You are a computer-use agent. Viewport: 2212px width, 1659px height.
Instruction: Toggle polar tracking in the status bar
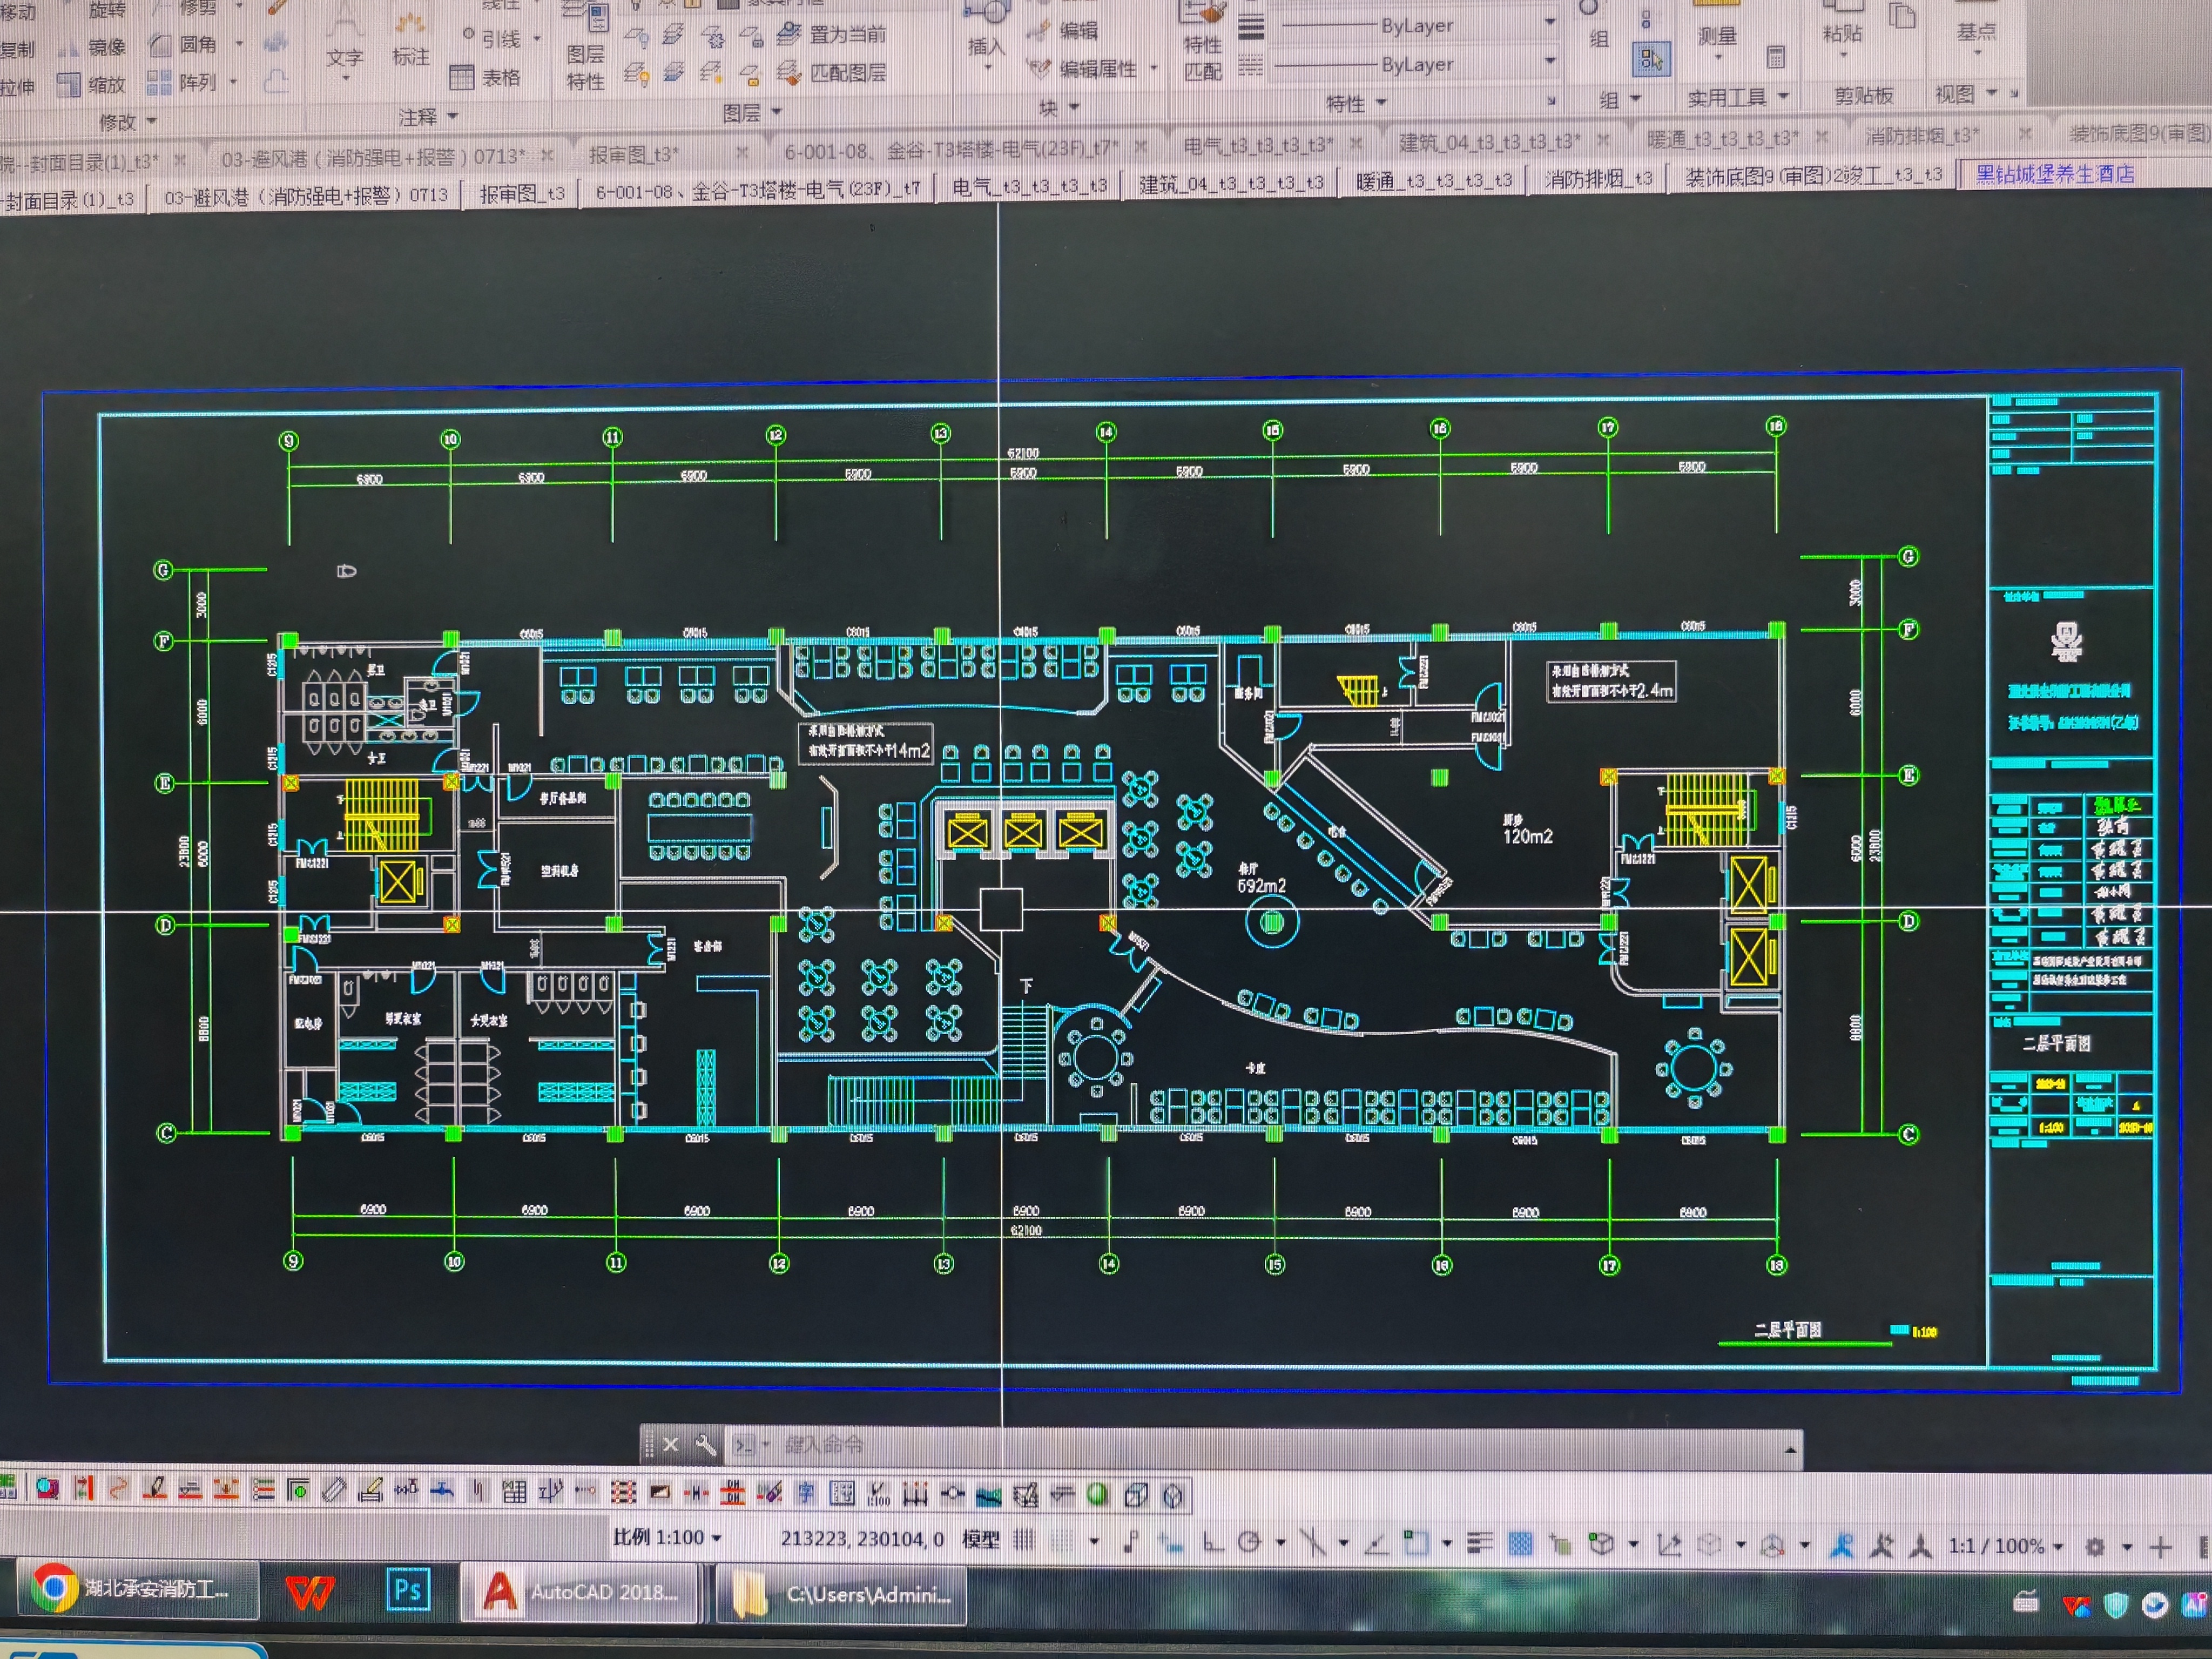point(1249,1543)
